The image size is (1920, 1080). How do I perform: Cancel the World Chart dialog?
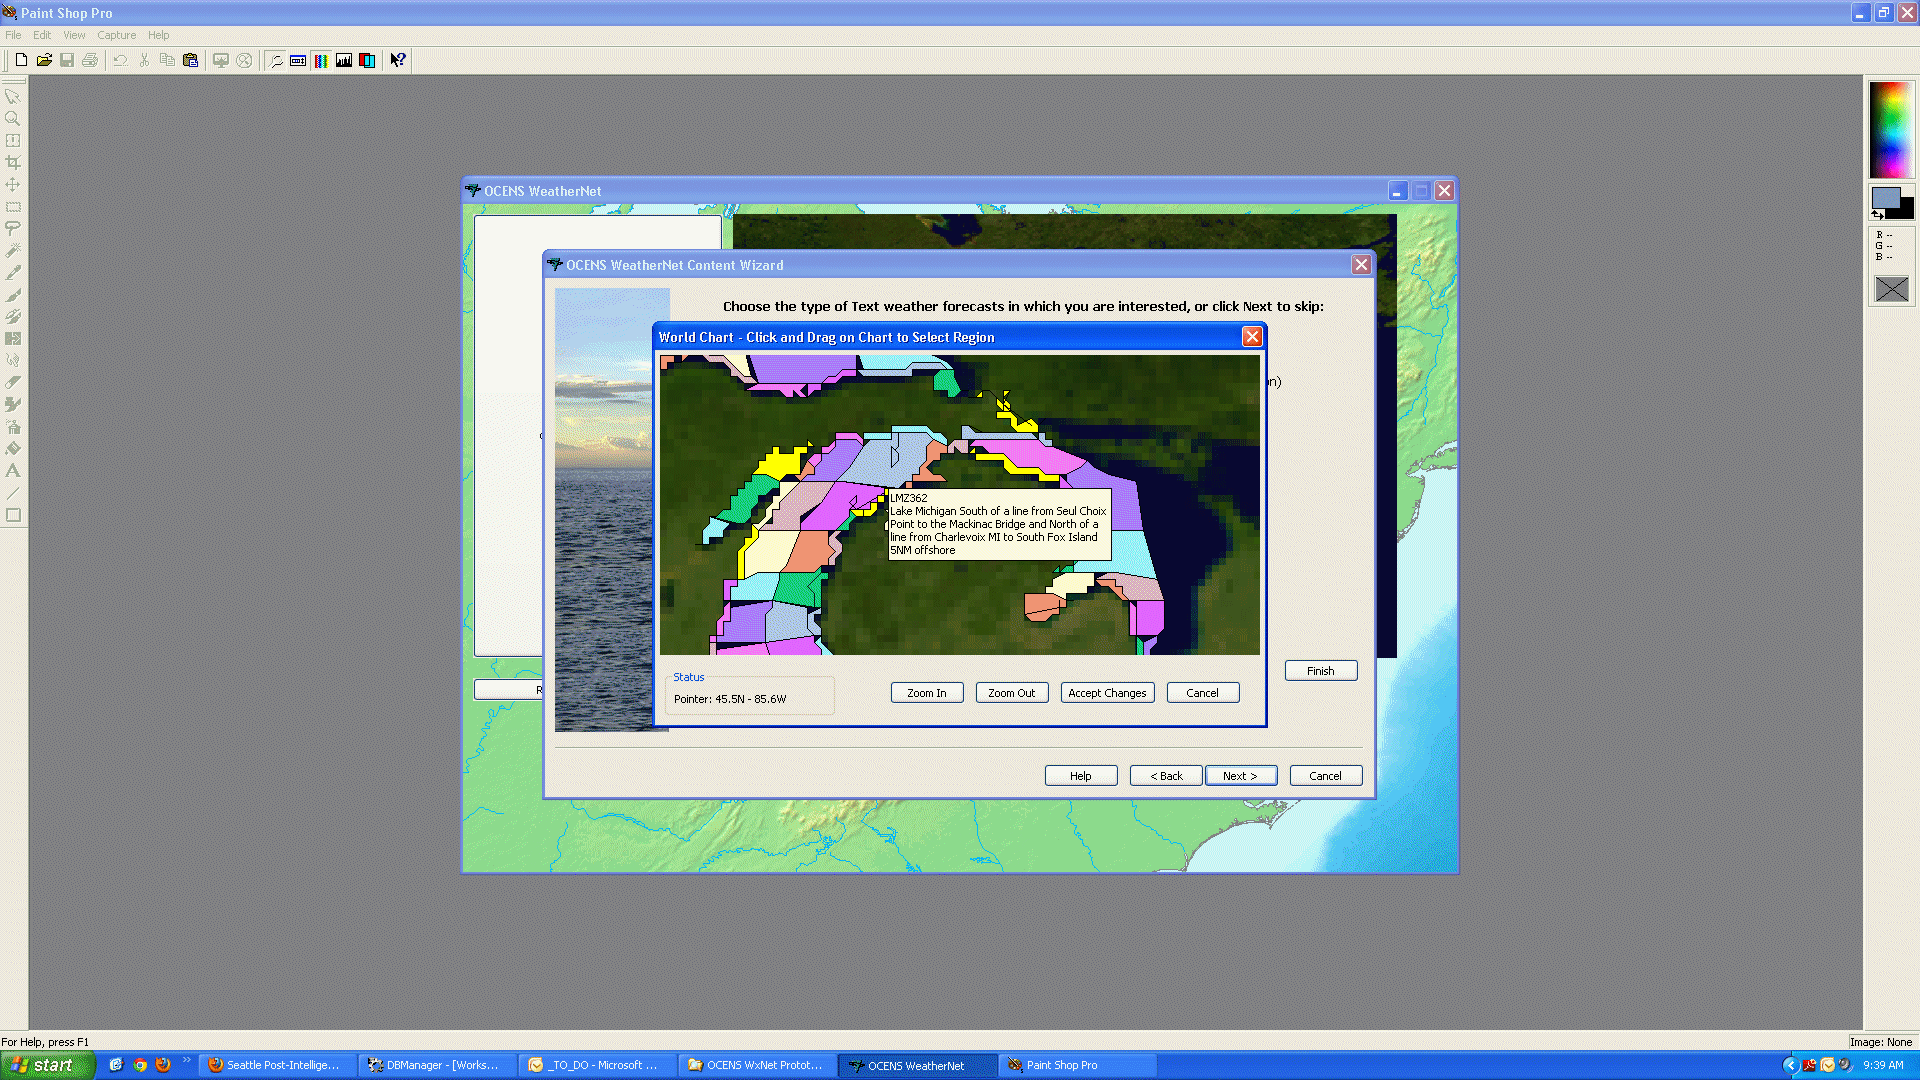click(x=1203, y=693)
